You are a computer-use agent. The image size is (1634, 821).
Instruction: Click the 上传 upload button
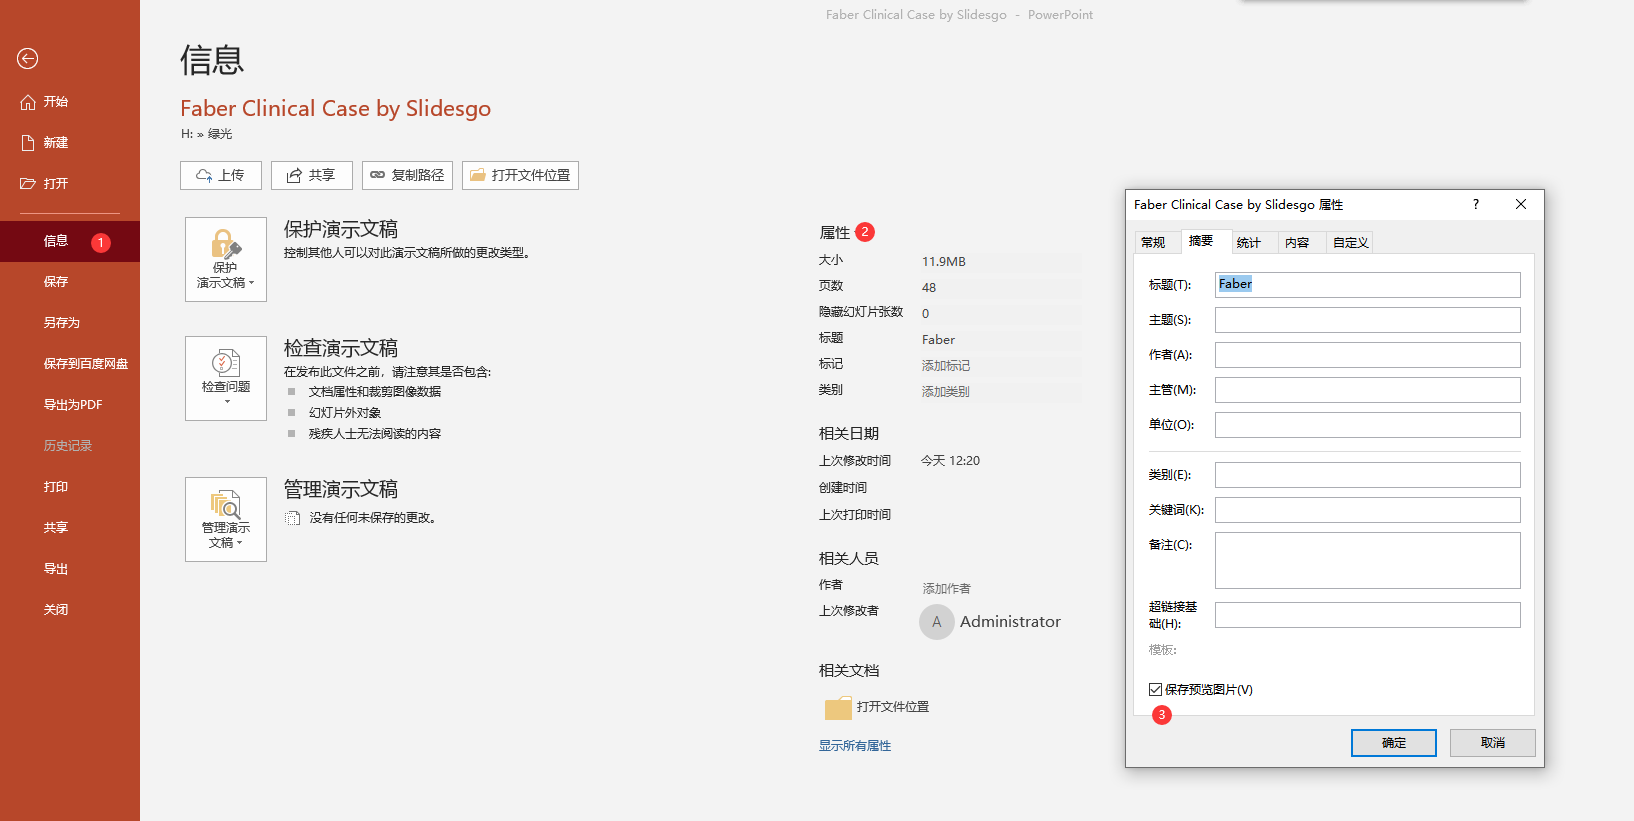tap(221, 175)
